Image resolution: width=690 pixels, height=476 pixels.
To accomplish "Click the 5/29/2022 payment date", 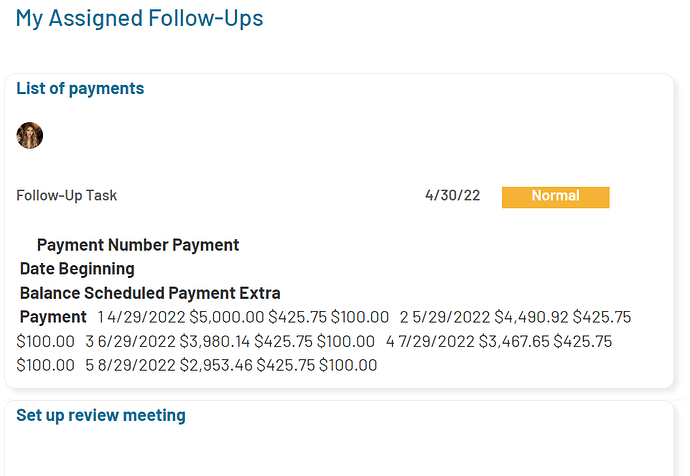I will [x=451, y=317].
